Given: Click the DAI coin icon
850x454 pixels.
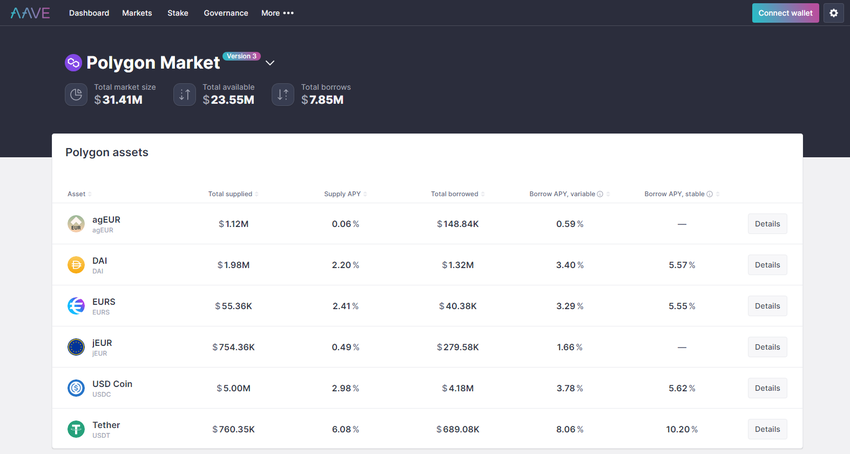Looking at the screenshot, I should click(76, 265).
